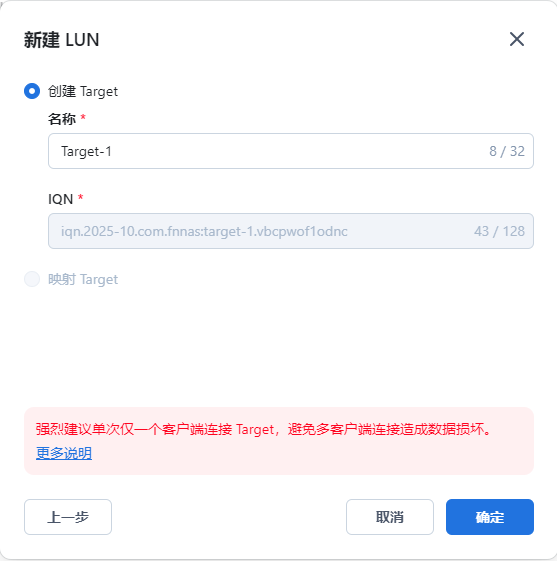Click the 名称 input field
This screenshot has width=557, height=561.
pos(291,151)
